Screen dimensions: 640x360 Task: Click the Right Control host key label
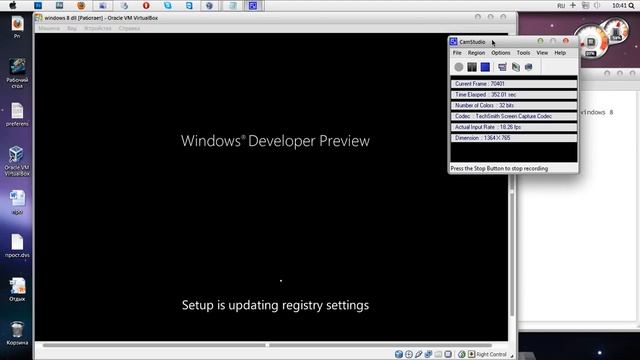click(491, 354)
